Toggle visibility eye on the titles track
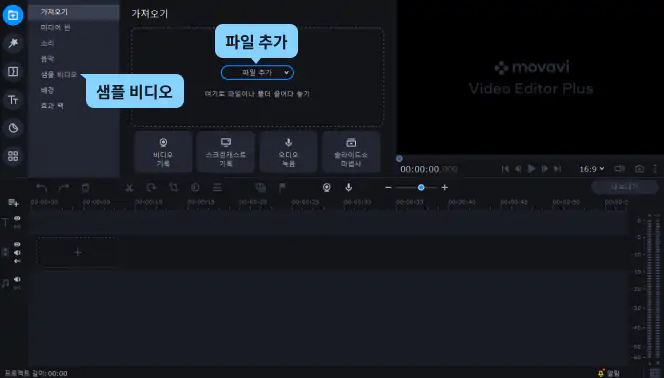 17,218
